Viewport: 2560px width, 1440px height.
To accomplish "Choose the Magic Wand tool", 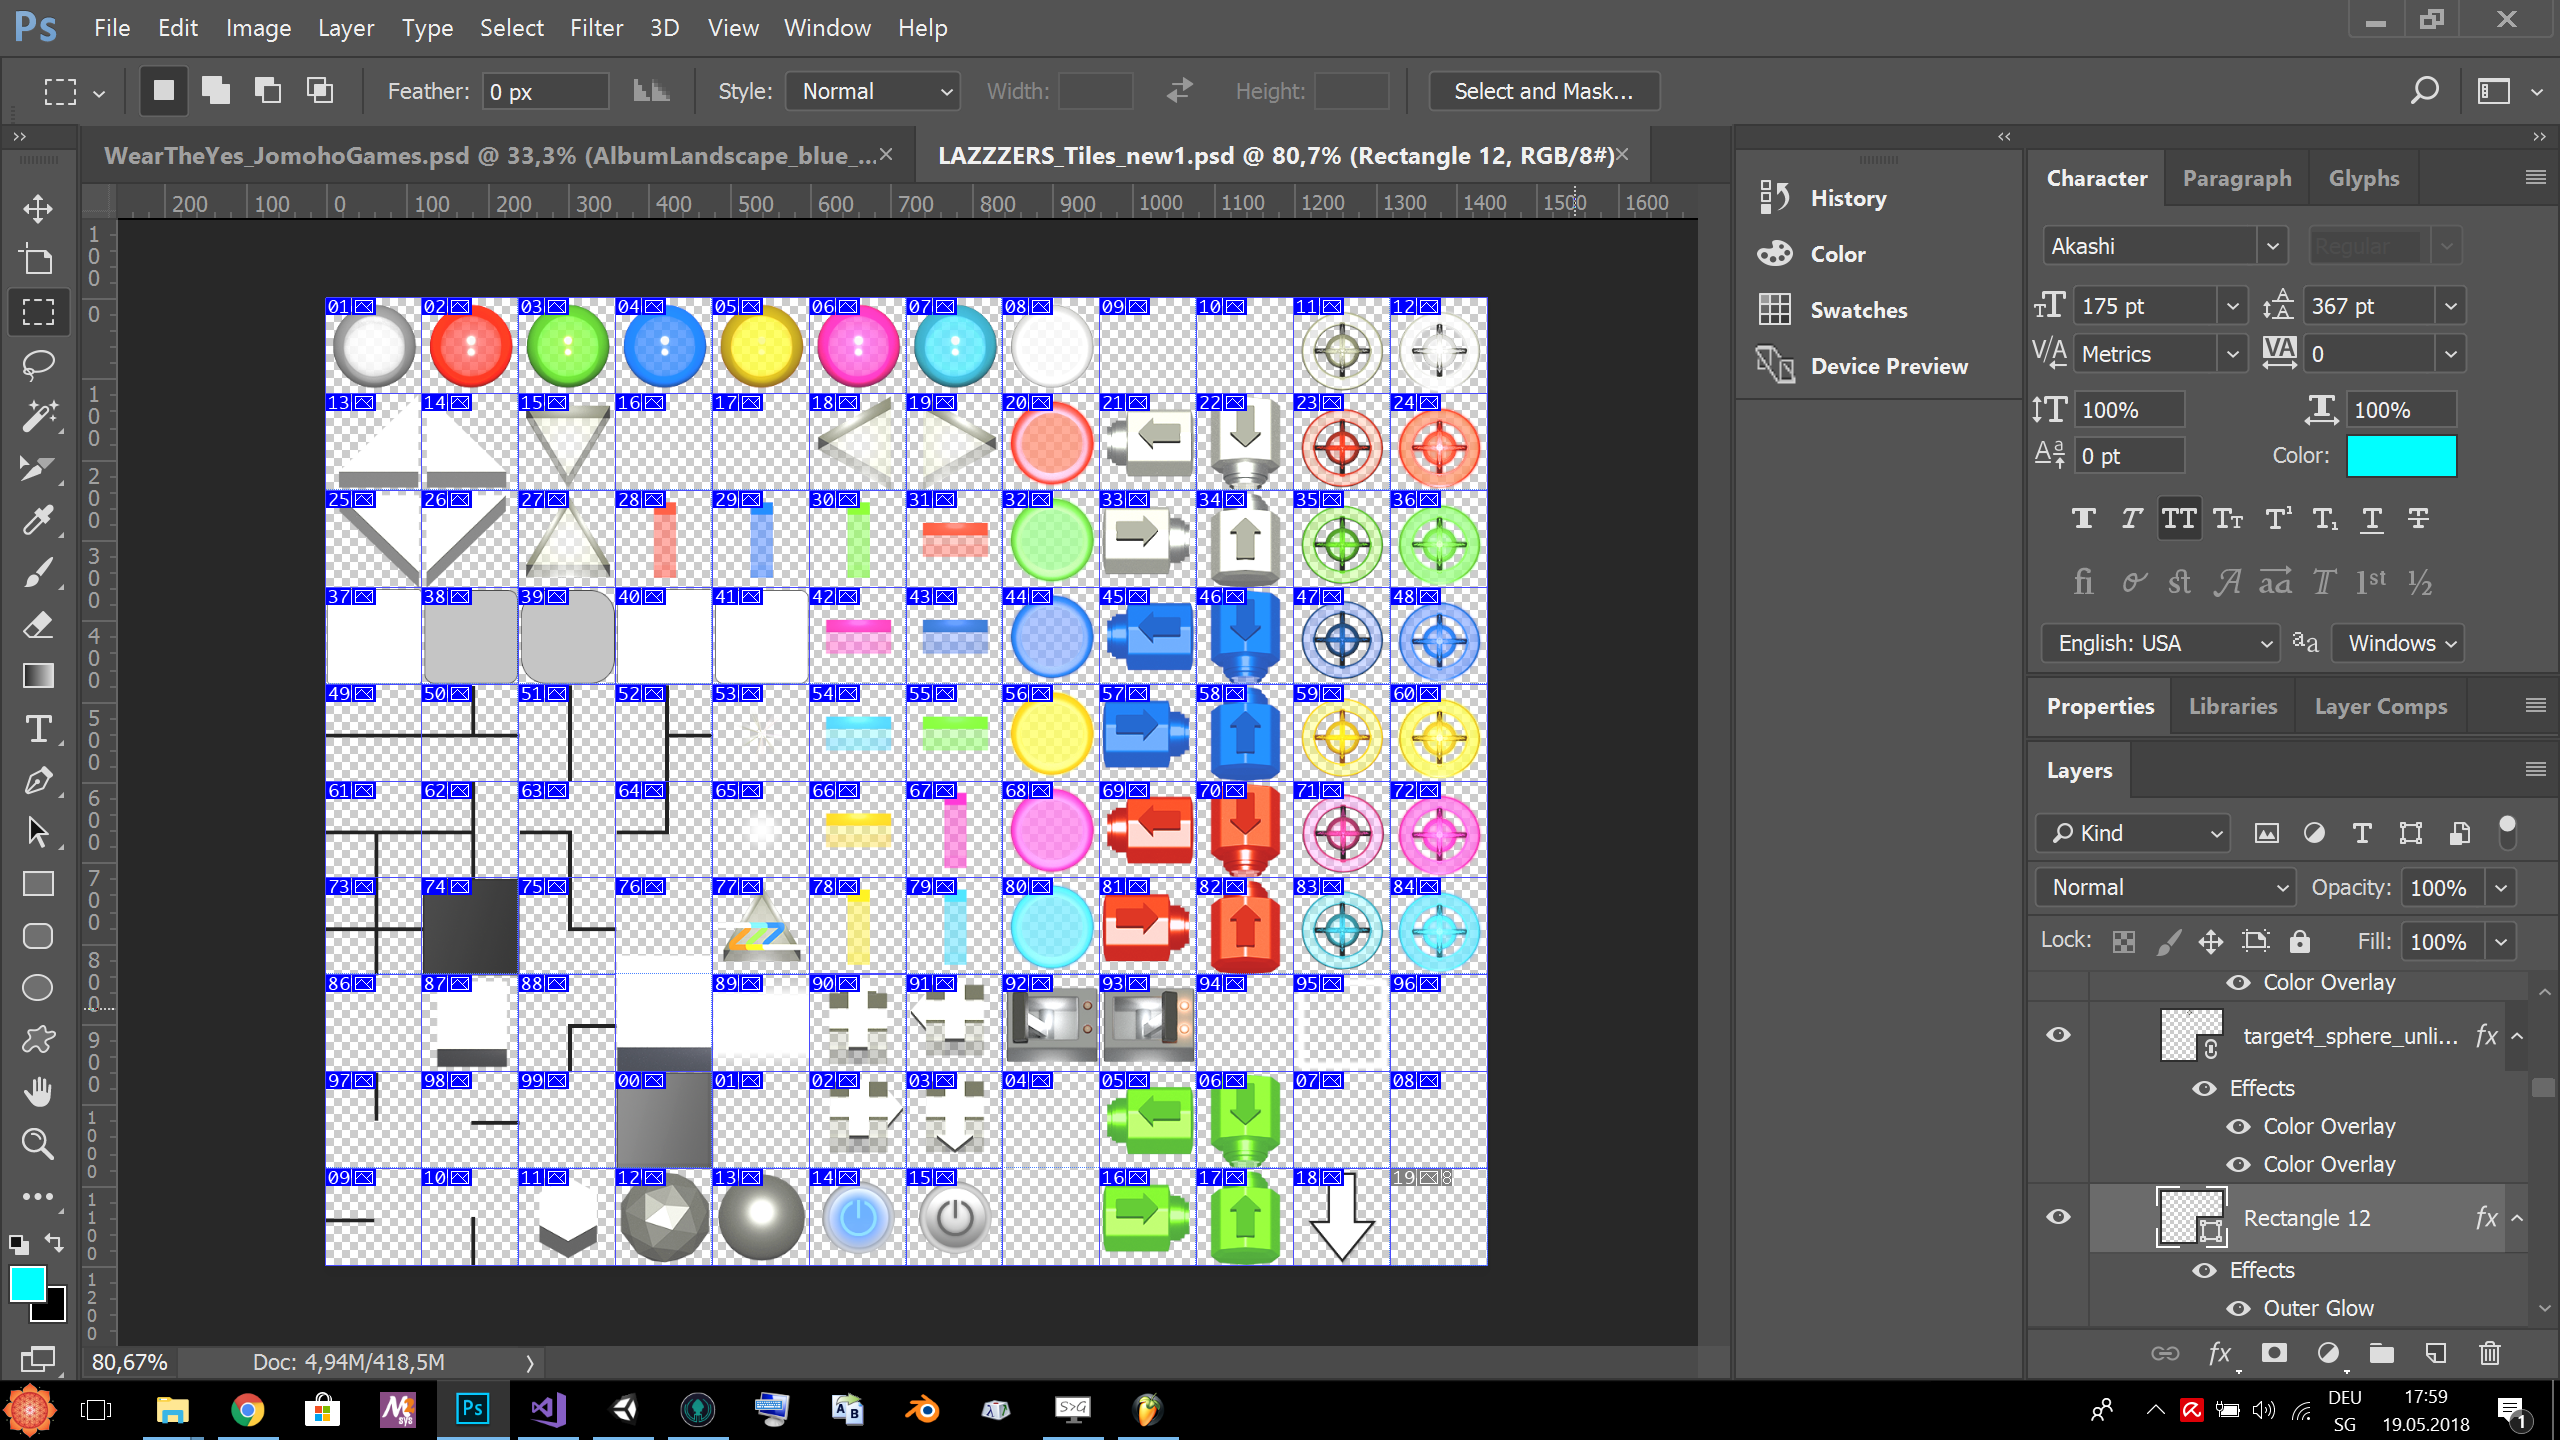I will (x=38, y=416).
